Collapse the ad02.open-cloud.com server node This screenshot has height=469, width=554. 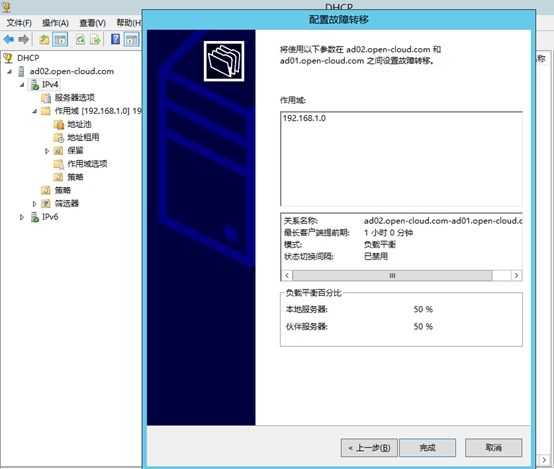[x=10, y=72]
